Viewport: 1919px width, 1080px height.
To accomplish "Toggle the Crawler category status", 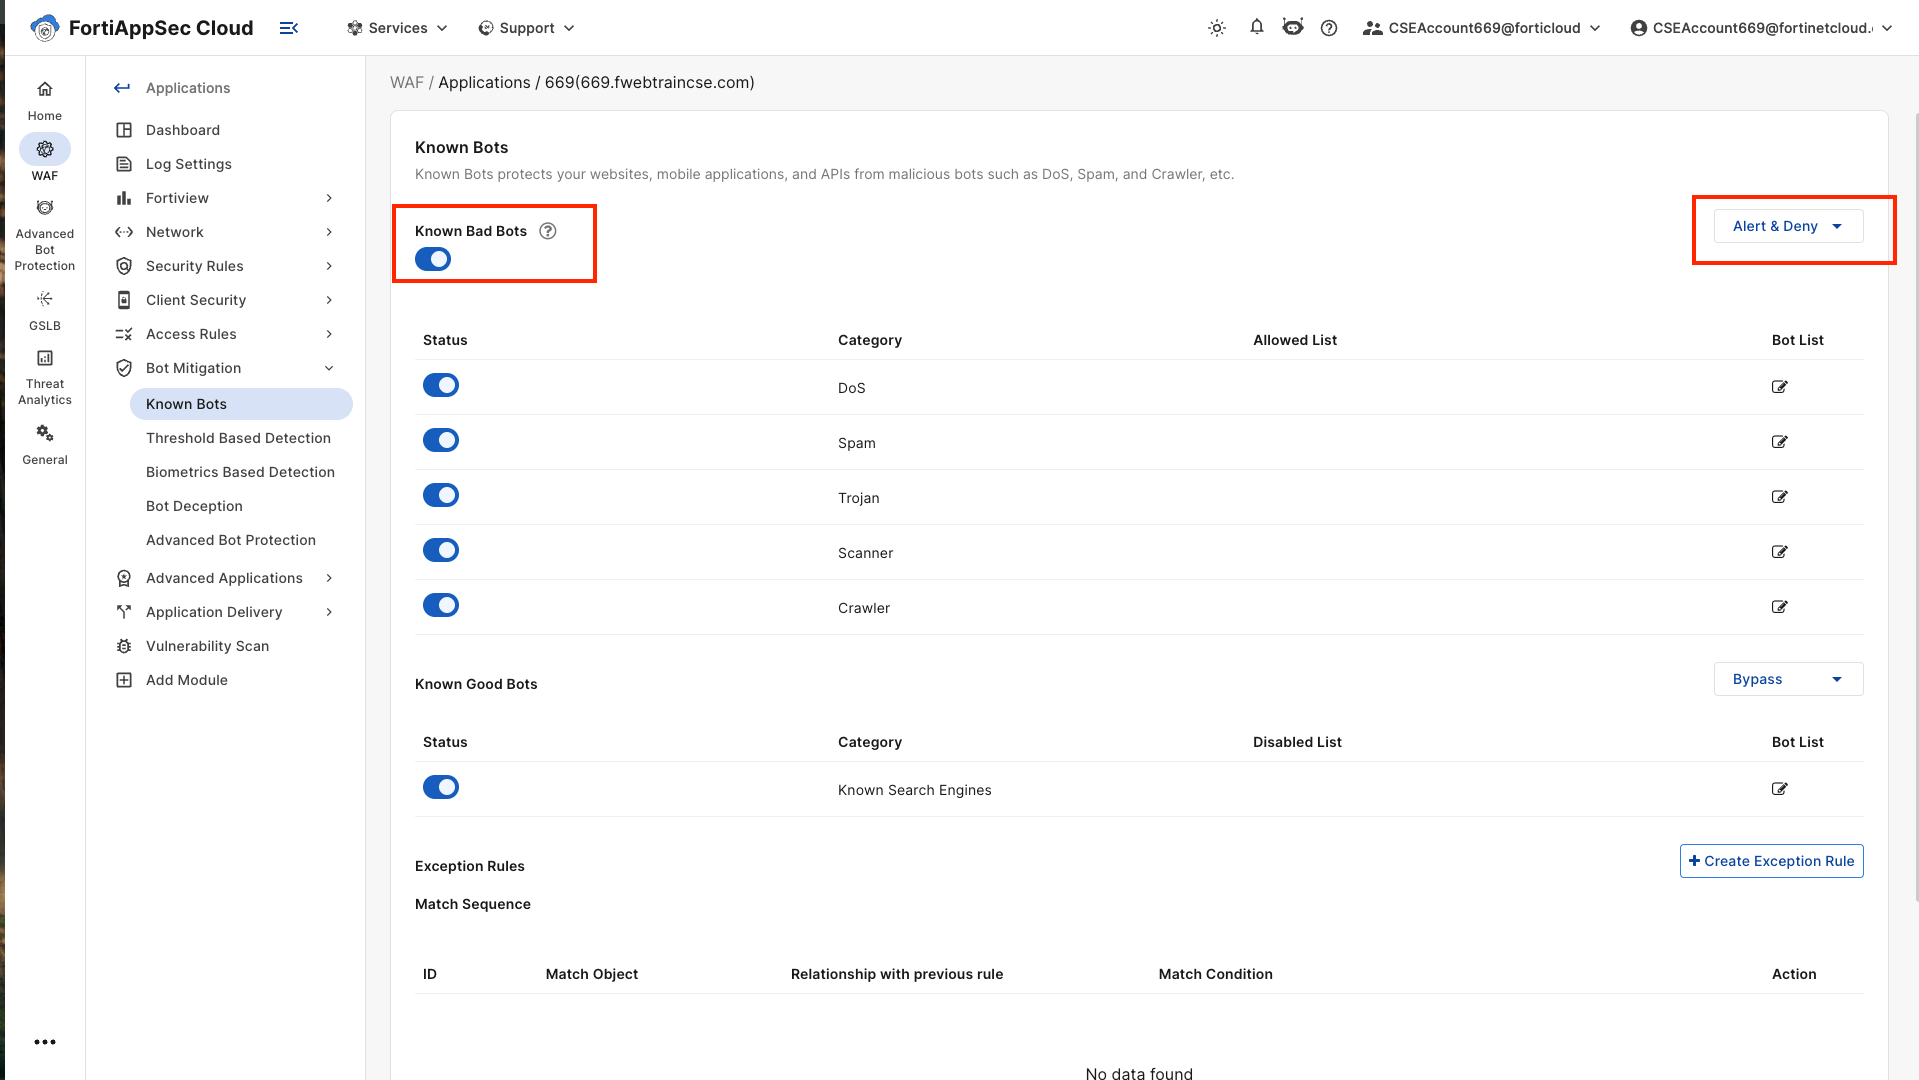I will pyautogui.click(x=441, y=605).
